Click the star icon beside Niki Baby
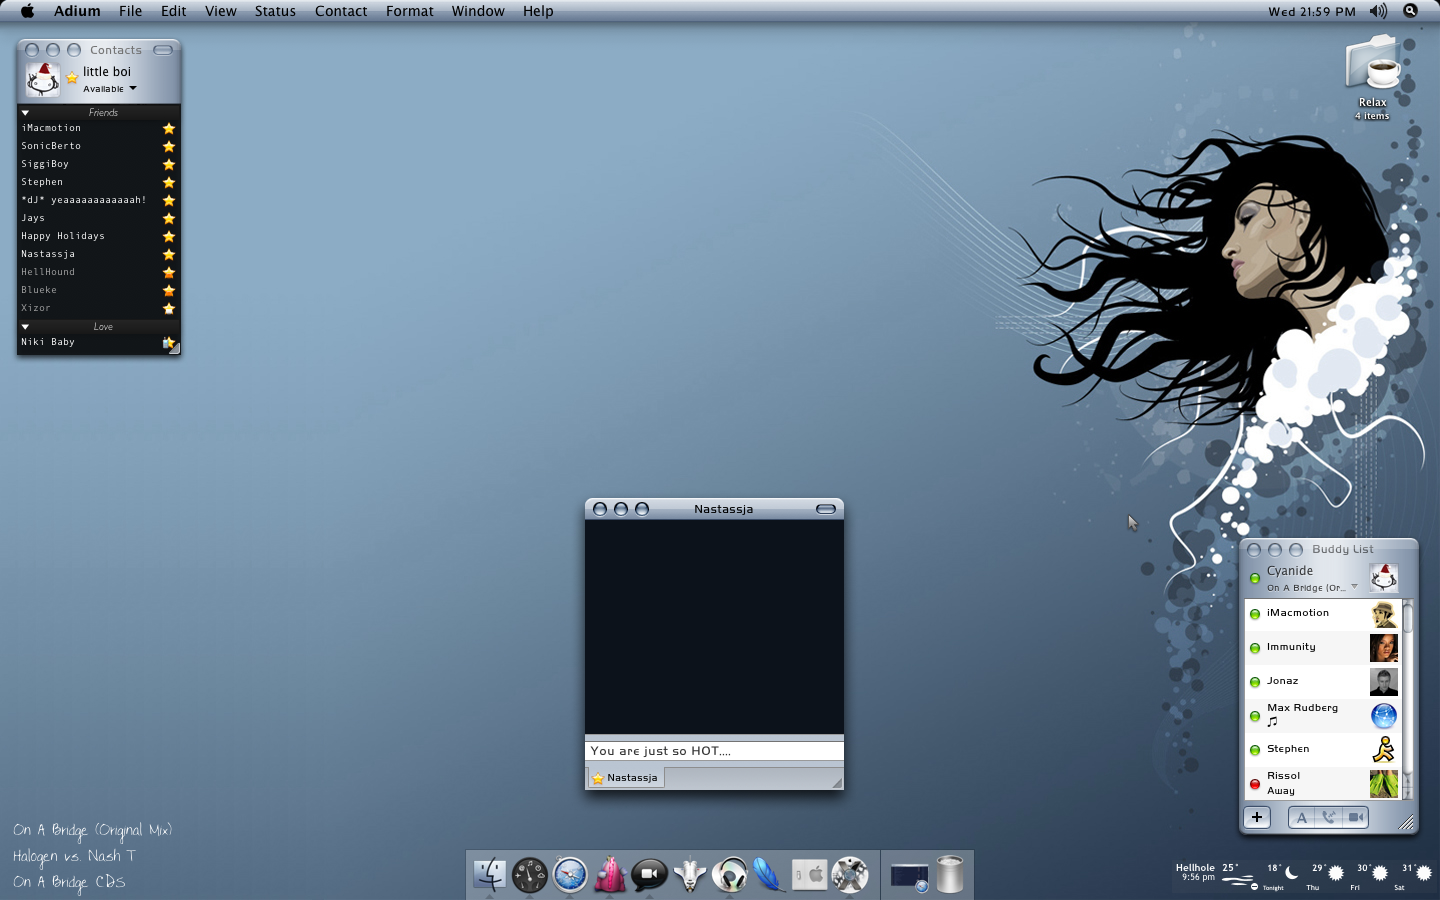 pos(169,343)
